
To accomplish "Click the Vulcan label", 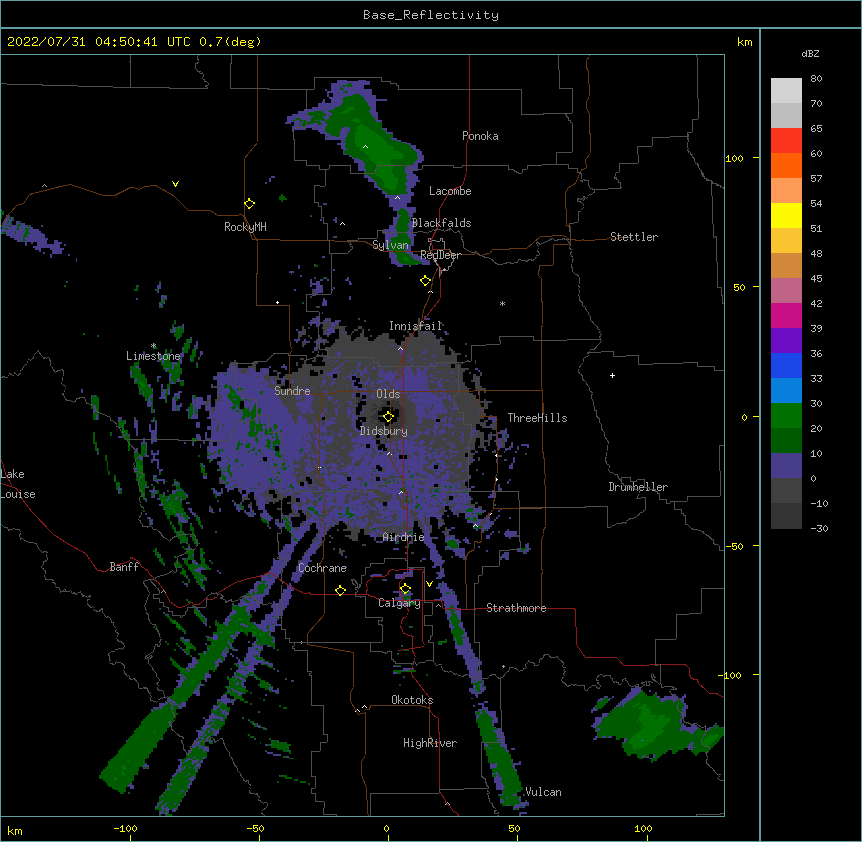I will [x=543, y=792].
